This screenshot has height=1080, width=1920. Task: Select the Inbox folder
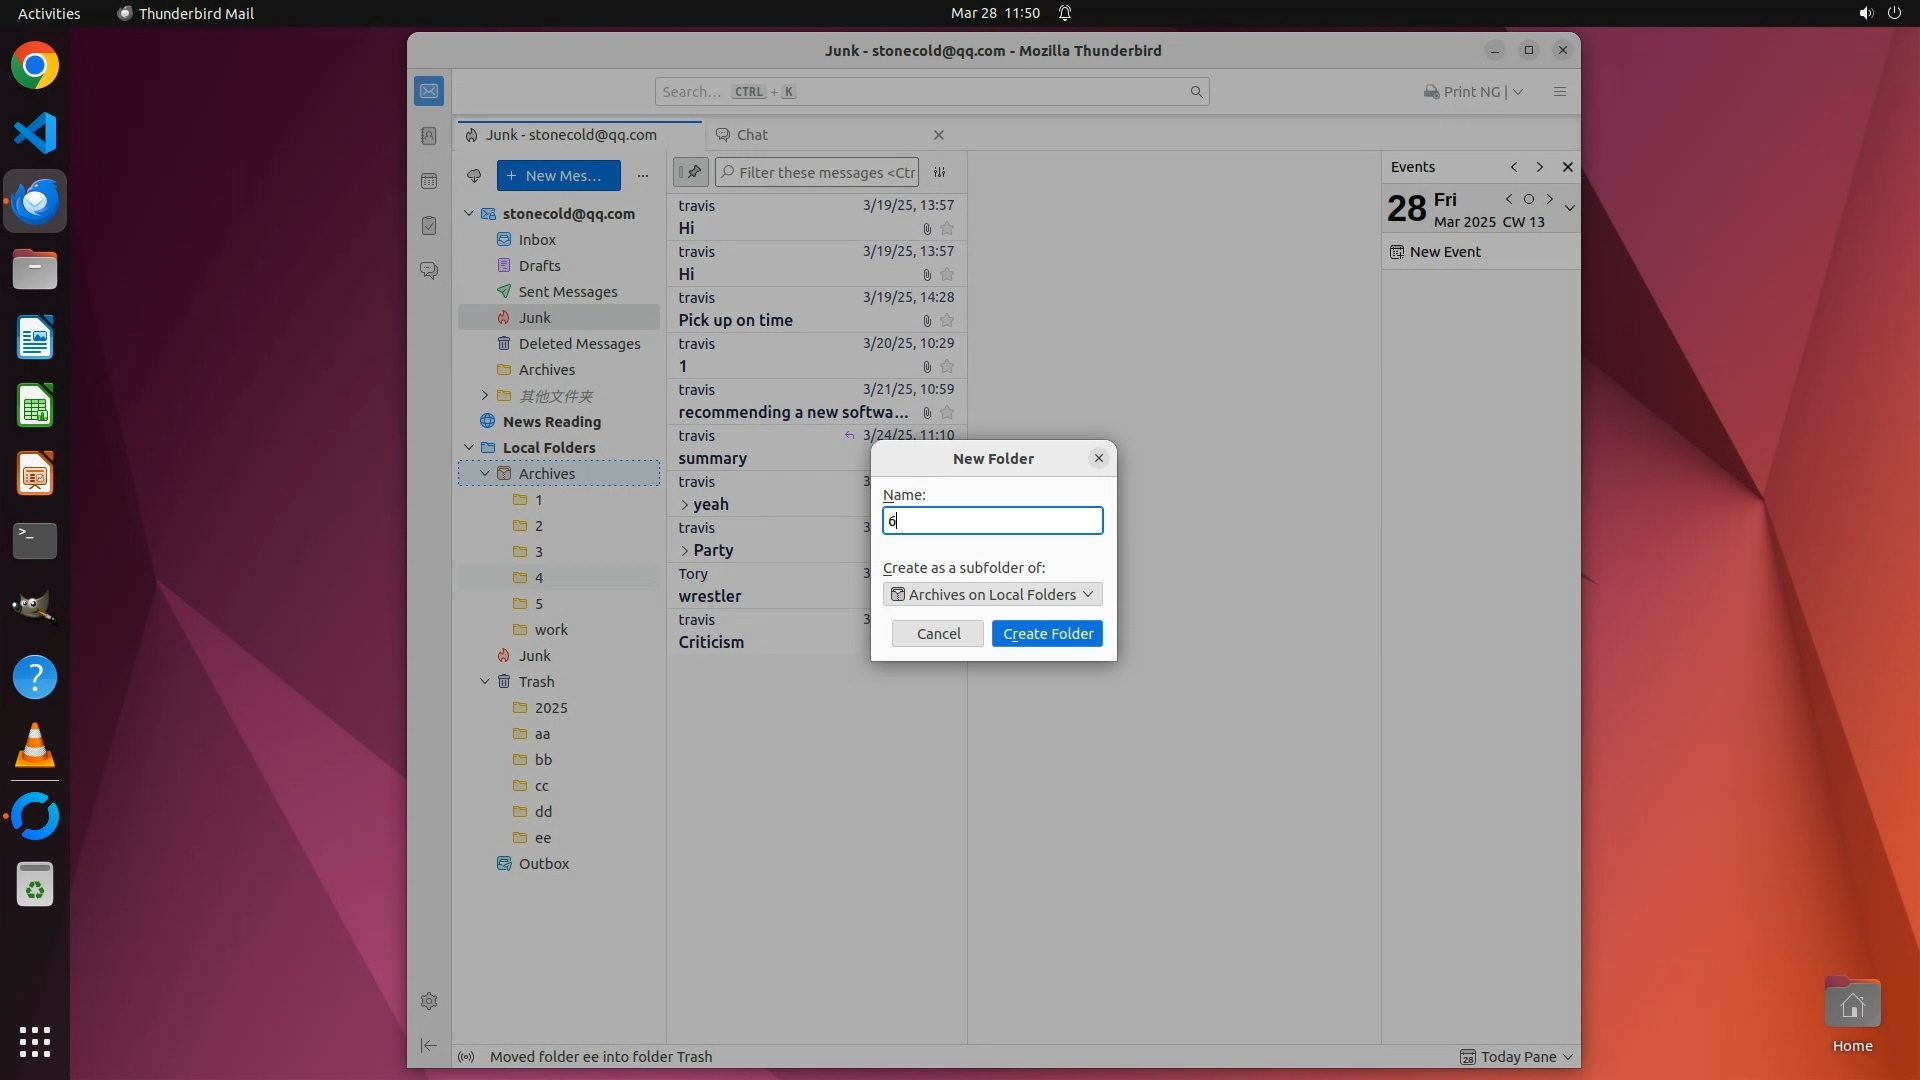tap(537, 240)
